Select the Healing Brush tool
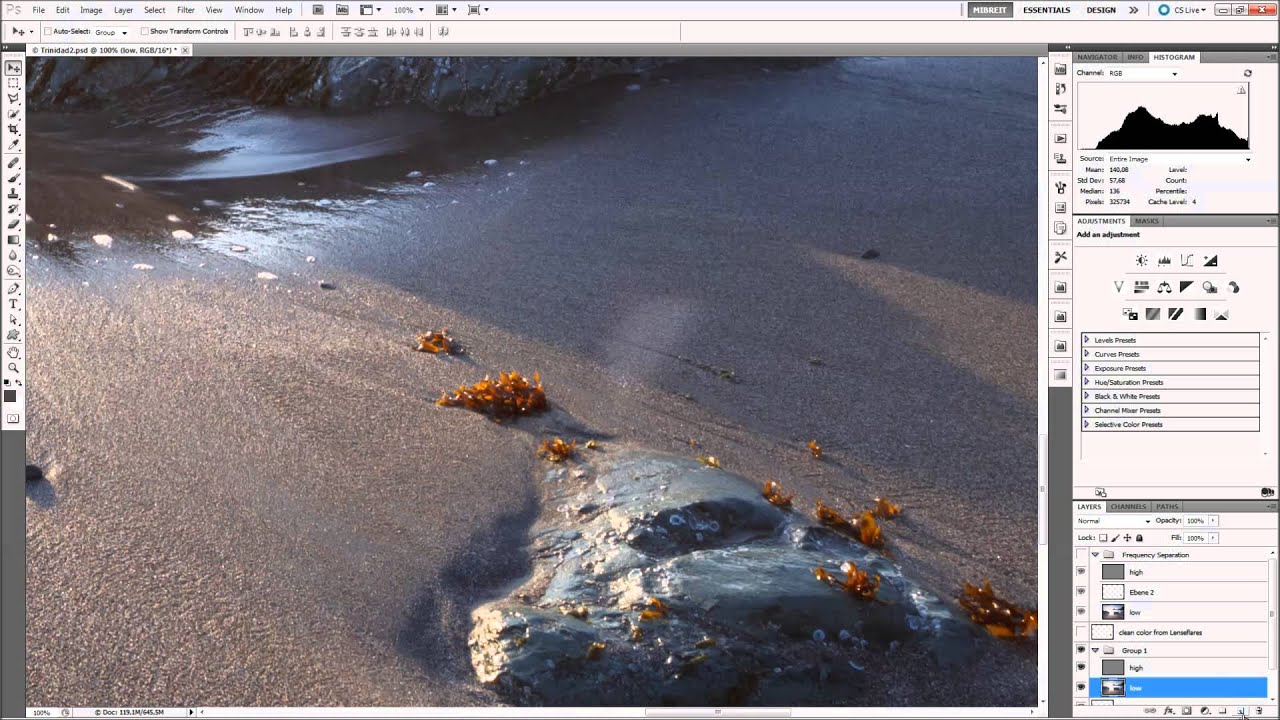The image size is (1280, 720). (14, 162)
